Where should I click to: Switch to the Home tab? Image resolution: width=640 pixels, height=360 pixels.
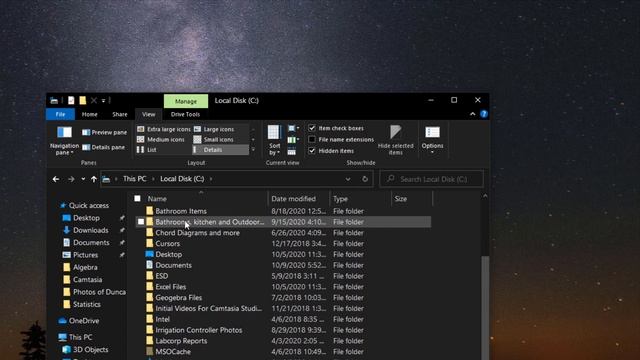pyautogui.click(x=89, y=114)
